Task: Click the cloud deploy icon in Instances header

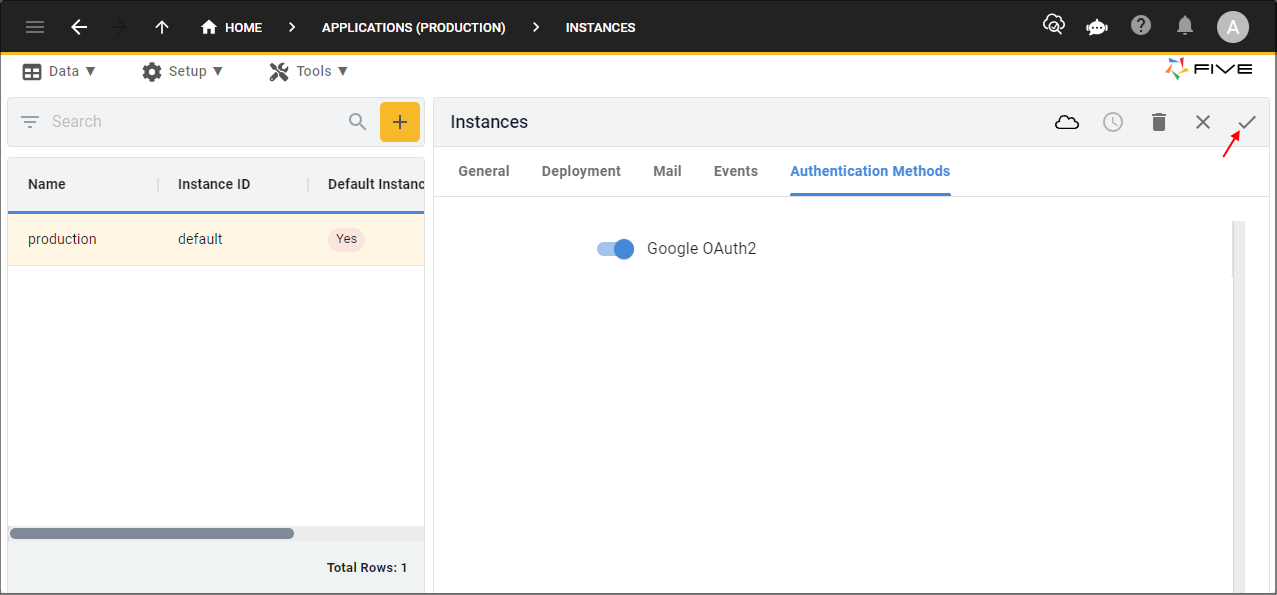Action: pos(1067,122)
